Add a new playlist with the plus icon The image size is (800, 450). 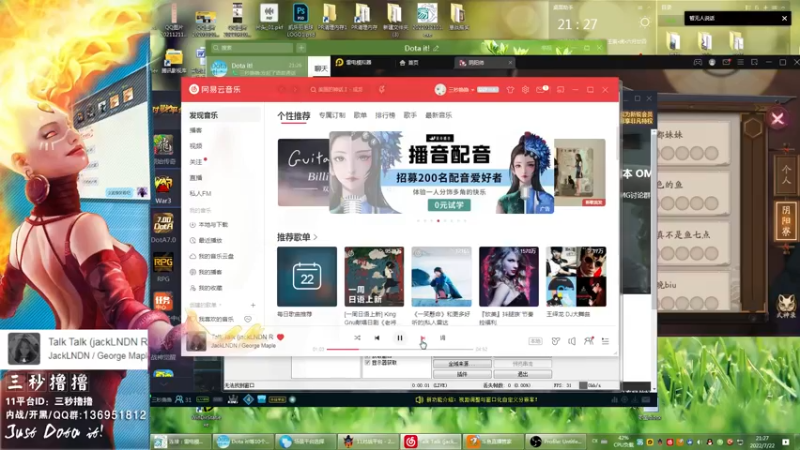pyautogui.click(x=253, y=305)
